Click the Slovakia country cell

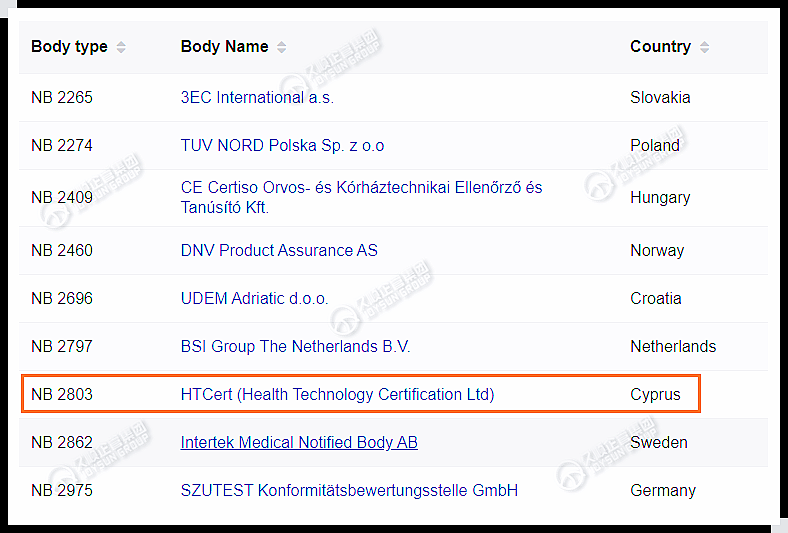[x=660, y=97]
